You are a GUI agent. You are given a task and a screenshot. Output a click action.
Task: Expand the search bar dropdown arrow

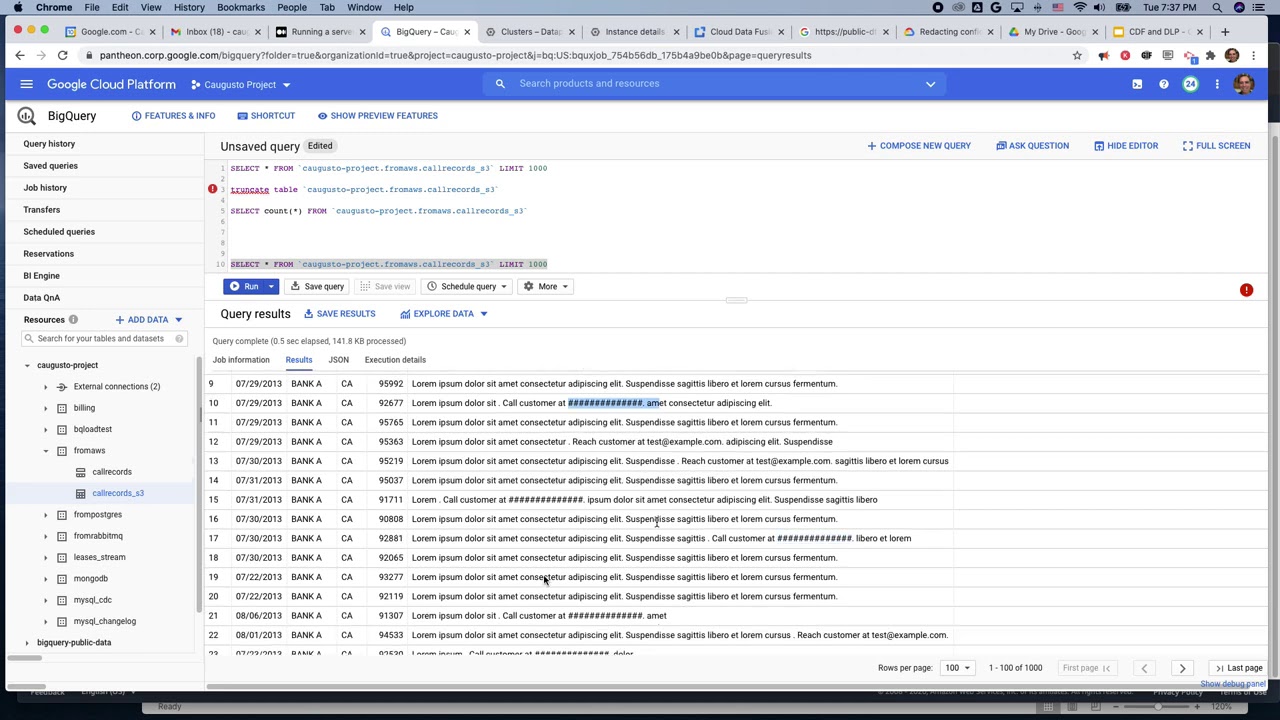(x=930, y=84)
